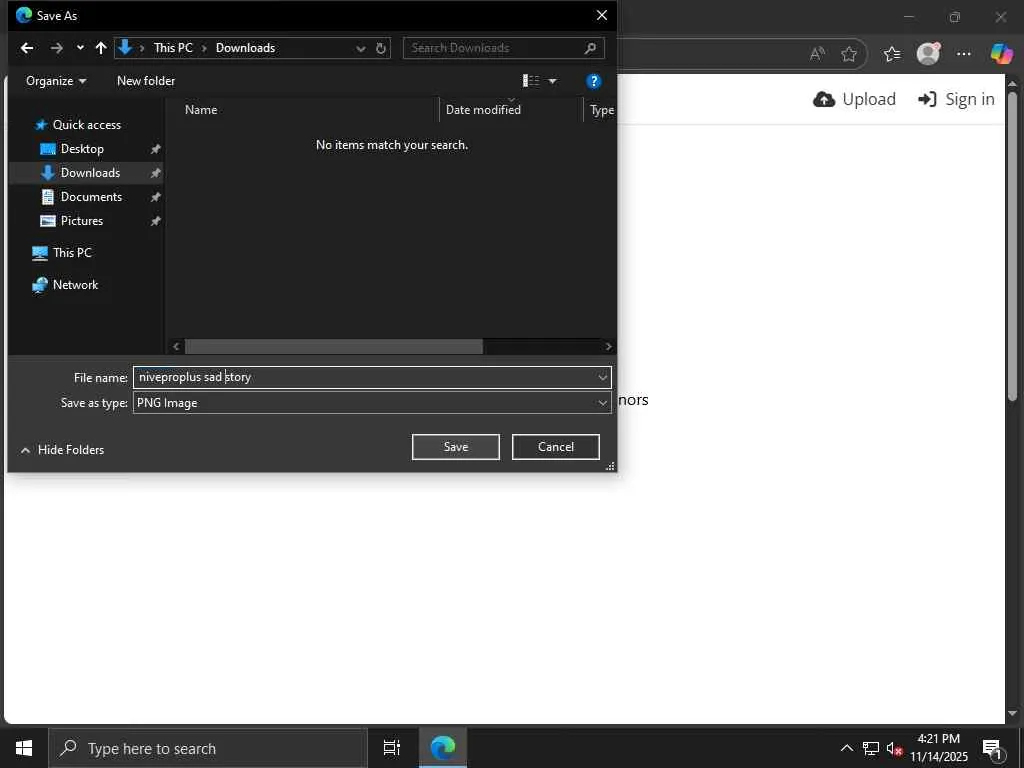This screenshot has width=1024, height=768.
Task: Go up one folder level
Action: point(101,48)
